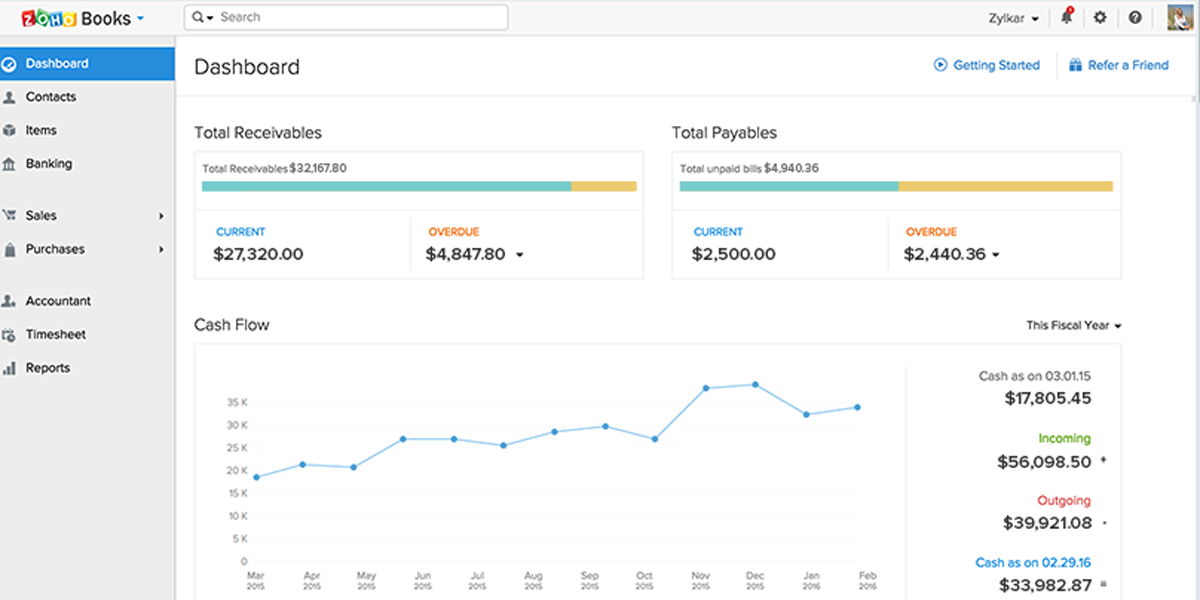Open settings via the gear icon
This screenshot has width=1200, height=600.
1100,18
